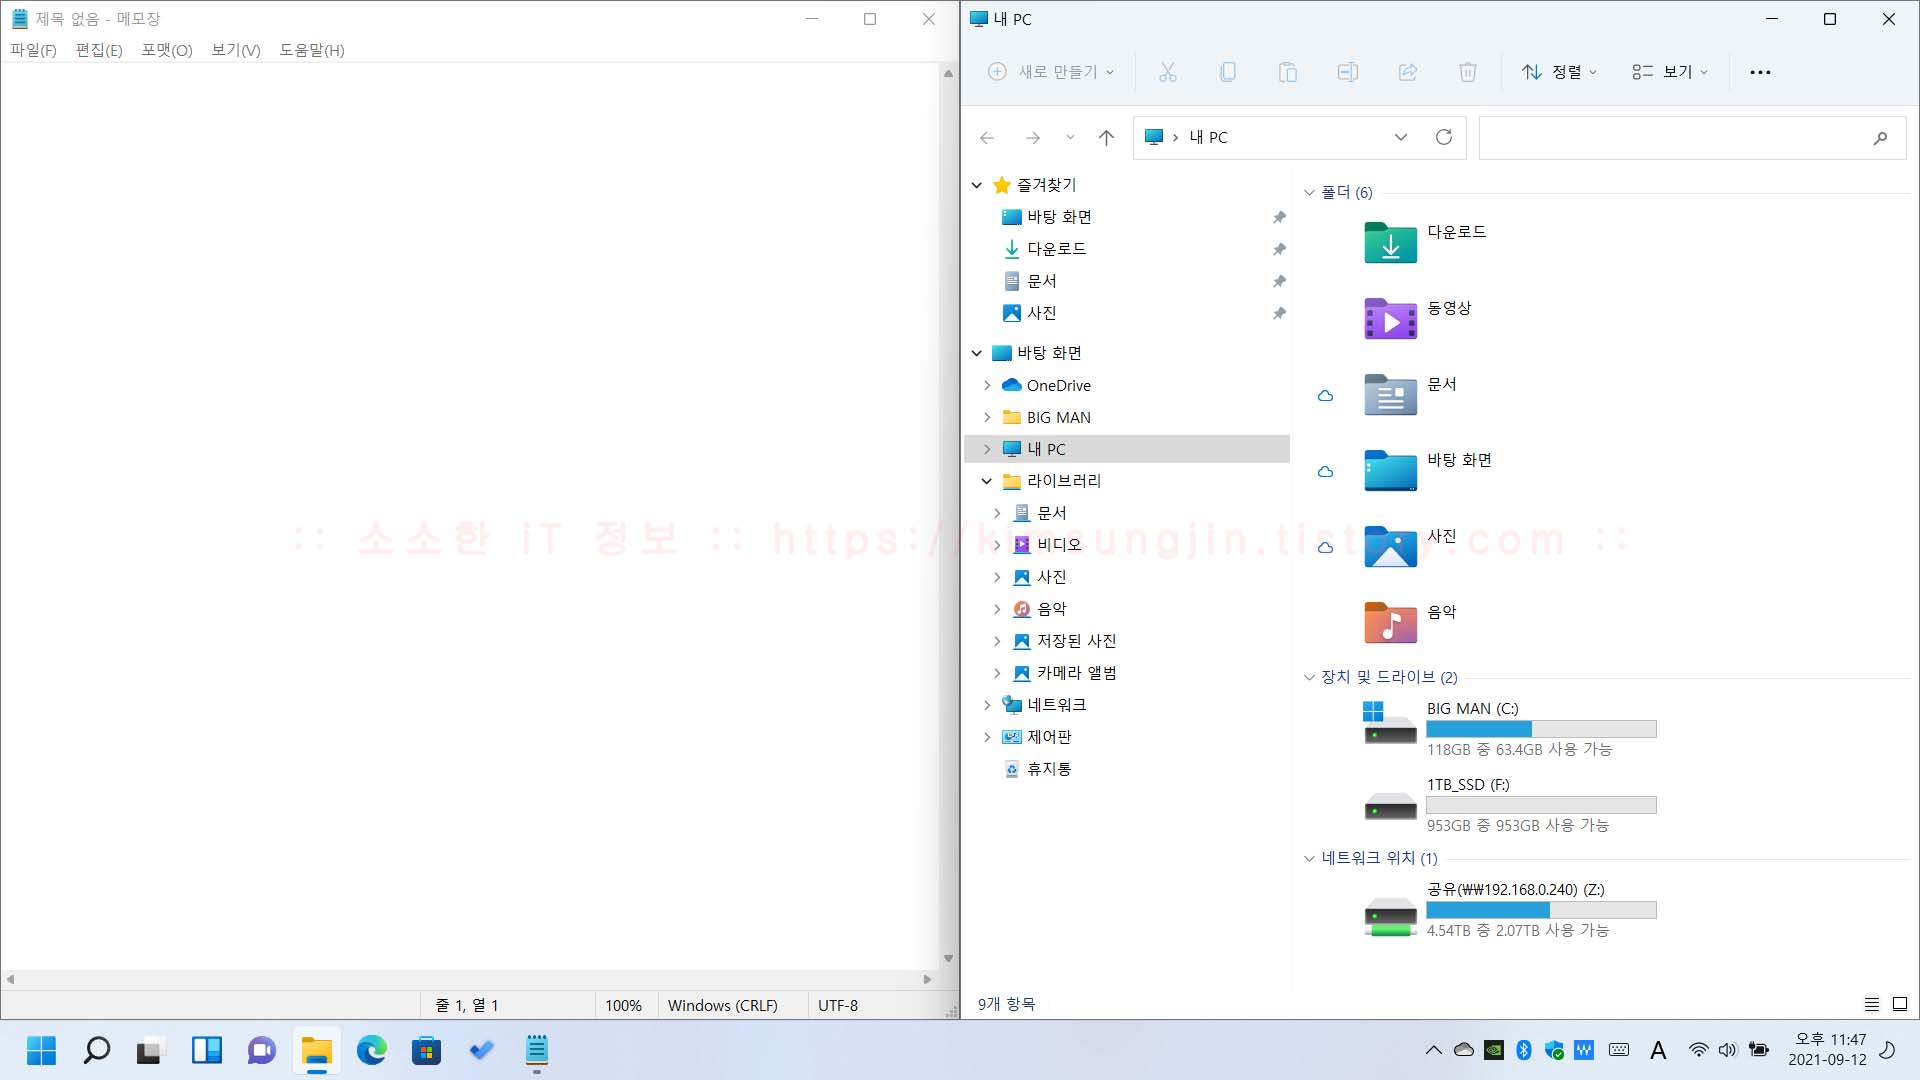Refresh the 내 PC address bar
1920x1080 pixels.
pyautogui.click(x=1443, y=137)
